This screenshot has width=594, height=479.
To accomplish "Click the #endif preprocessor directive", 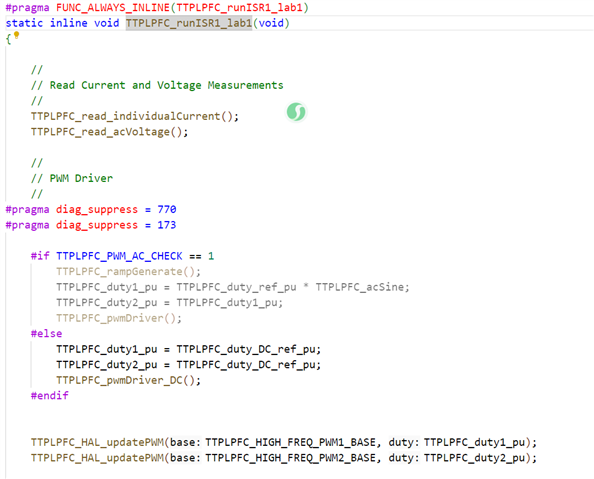I will (x=50, y=396).
